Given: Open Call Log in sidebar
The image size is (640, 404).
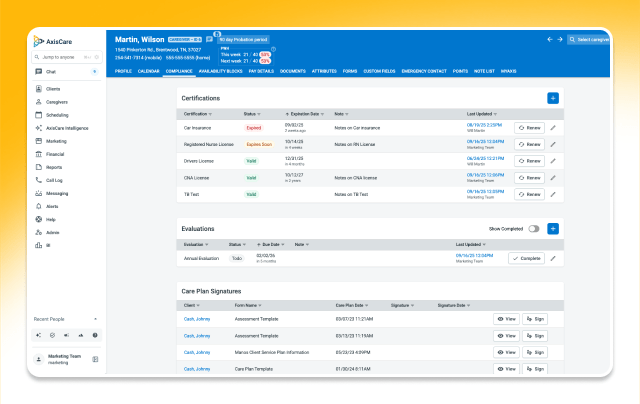Looking at the screenshot, I should pos(53,180).
